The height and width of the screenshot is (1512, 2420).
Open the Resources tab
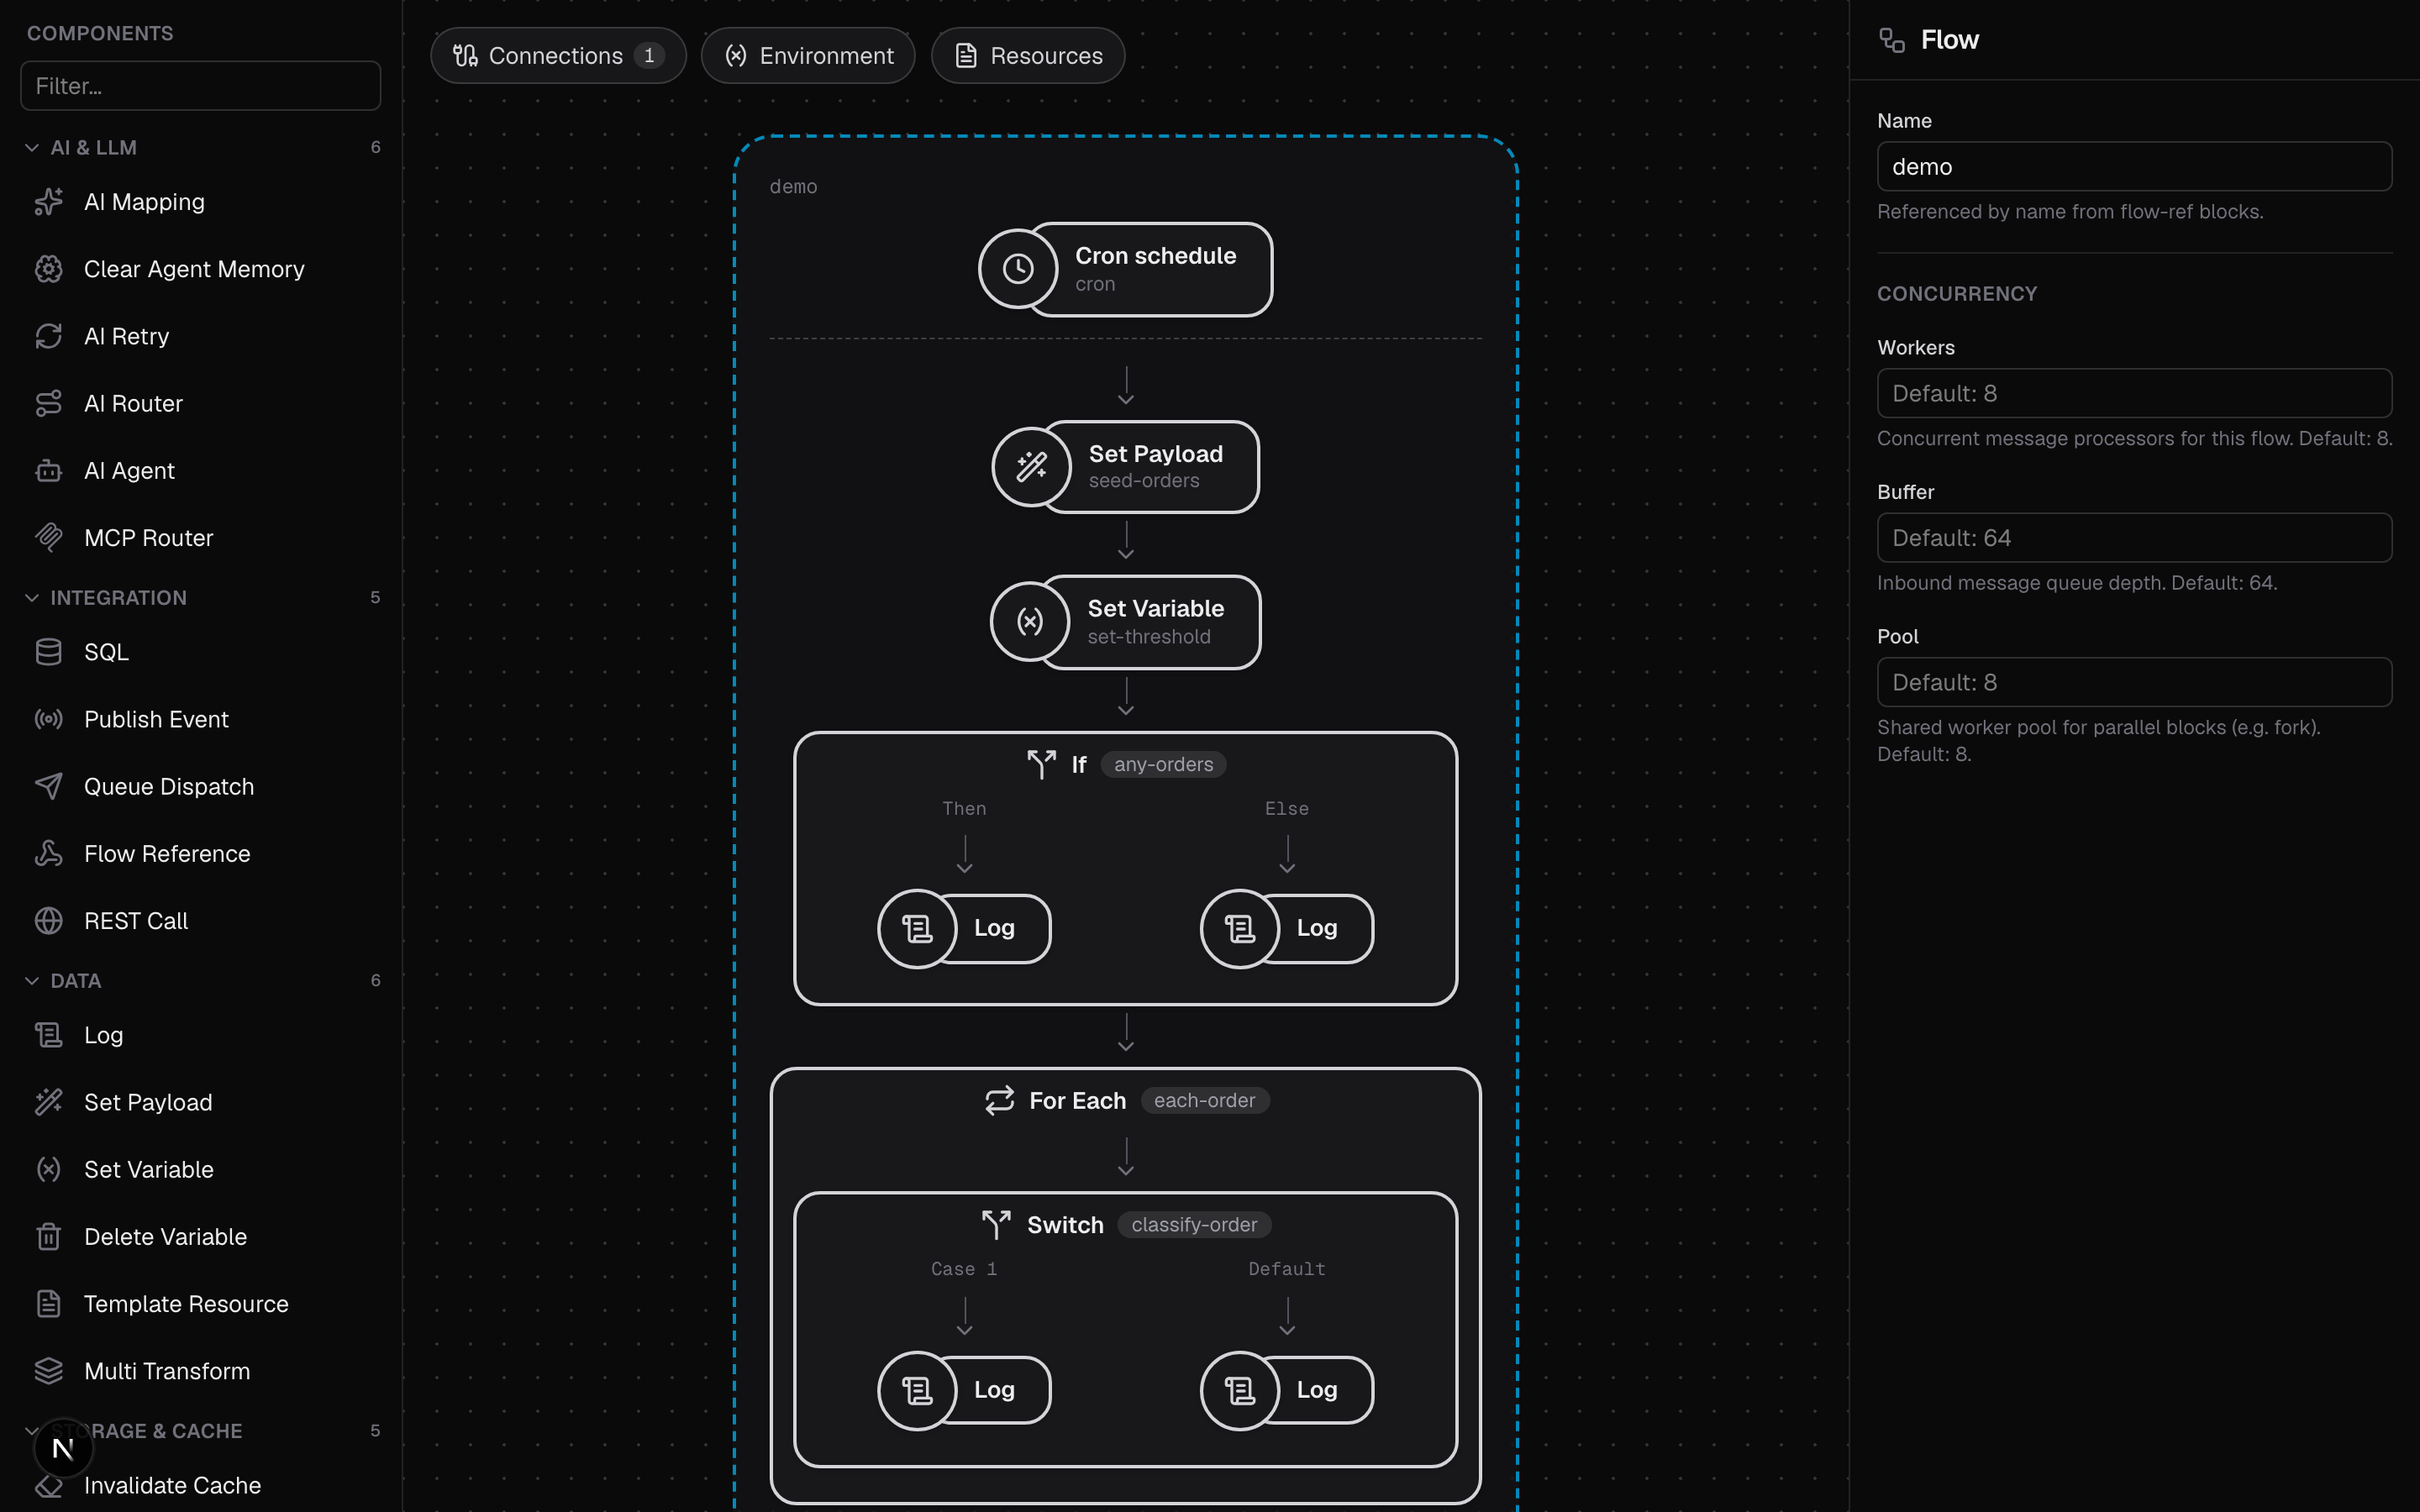(x=1028, y=56)
